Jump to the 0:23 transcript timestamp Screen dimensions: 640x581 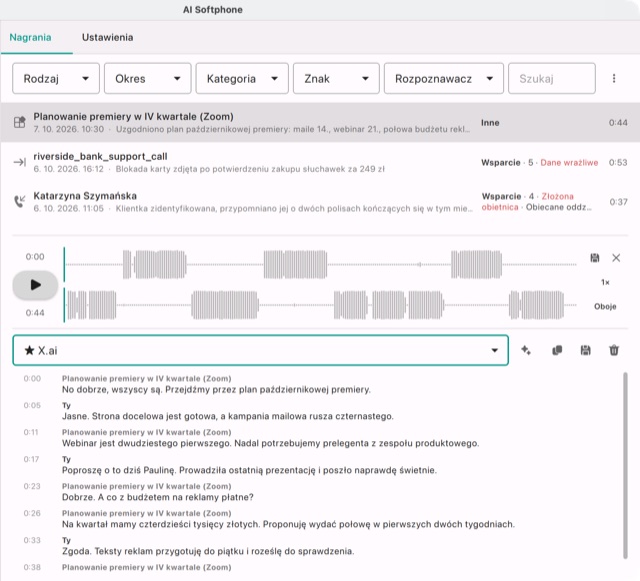pyautogui.click(x=32, y=486)
